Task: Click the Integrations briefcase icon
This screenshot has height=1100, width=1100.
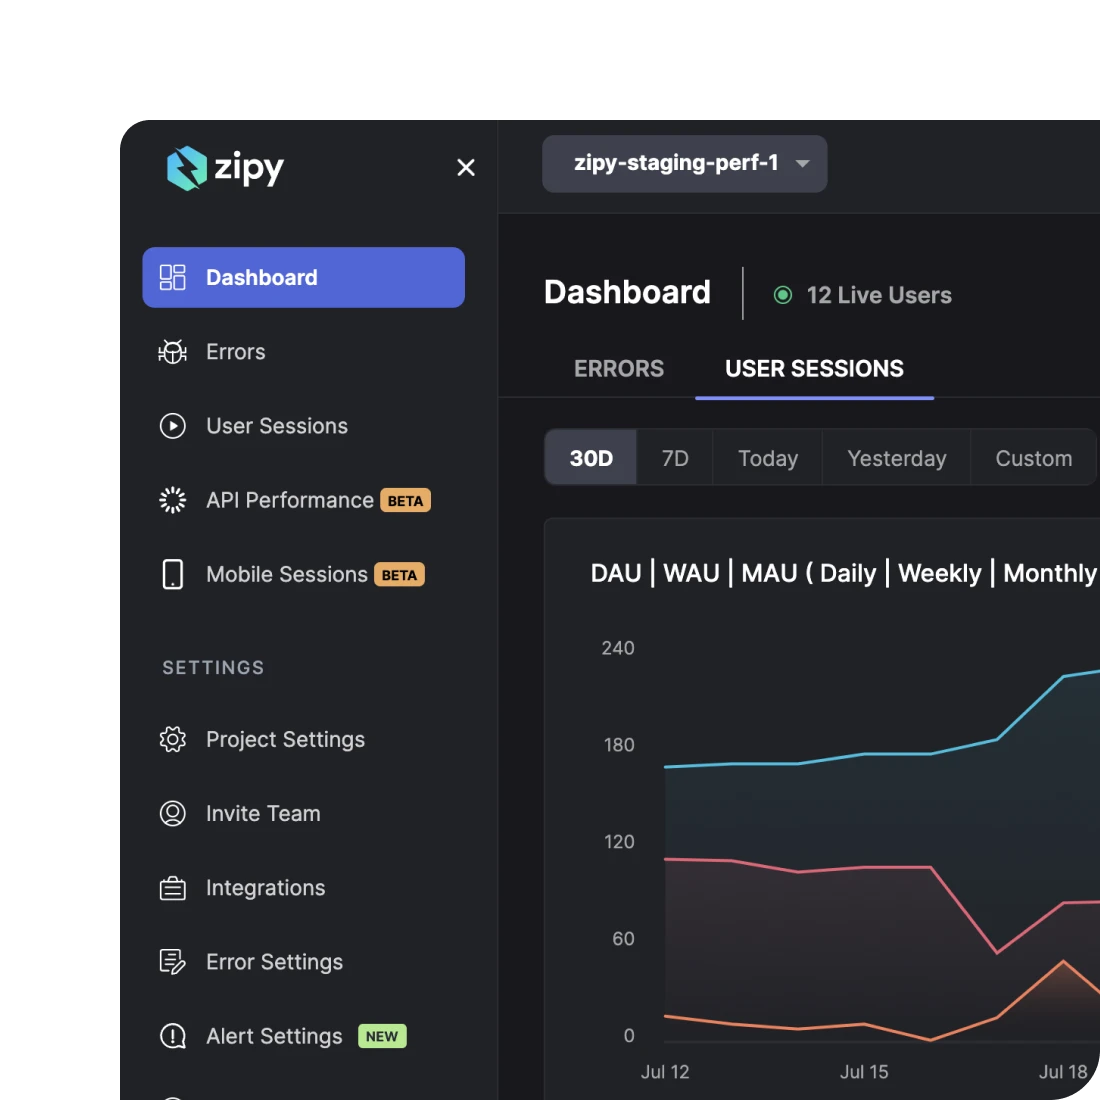Action: point(173,888)
